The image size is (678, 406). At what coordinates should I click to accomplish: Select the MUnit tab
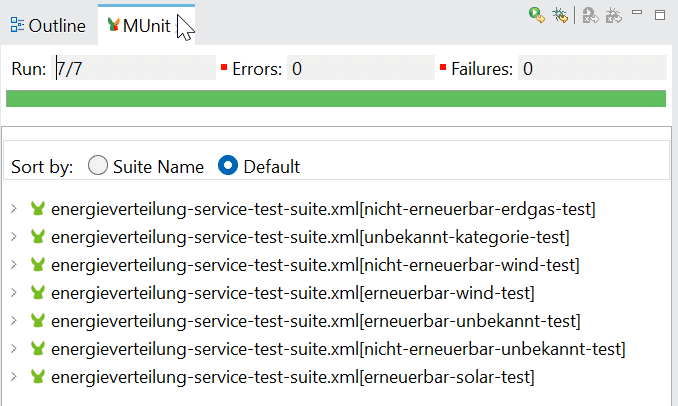click(x=146, y=26)
